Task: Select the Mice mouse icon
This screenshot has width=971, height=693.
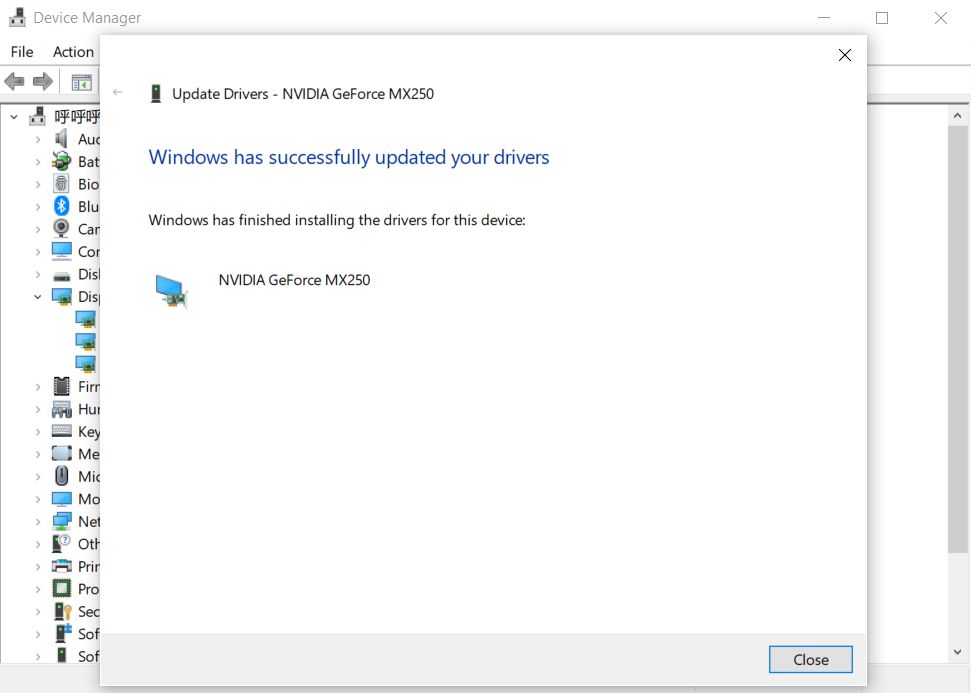Action: 61,476
